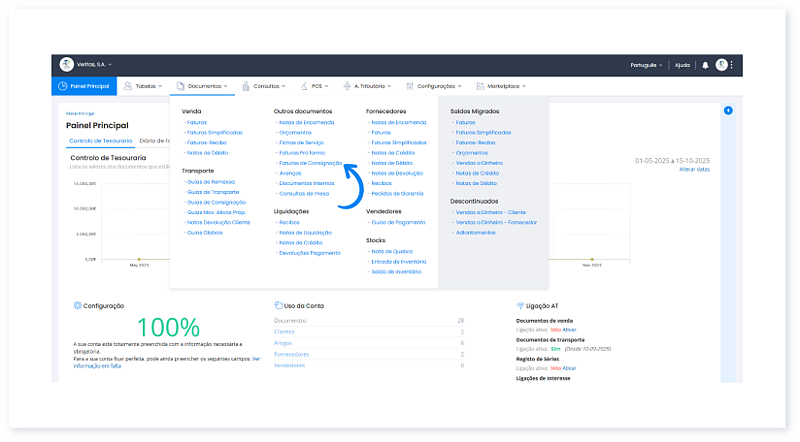Click the Uso da Conta icon

(x=277, y=305)
